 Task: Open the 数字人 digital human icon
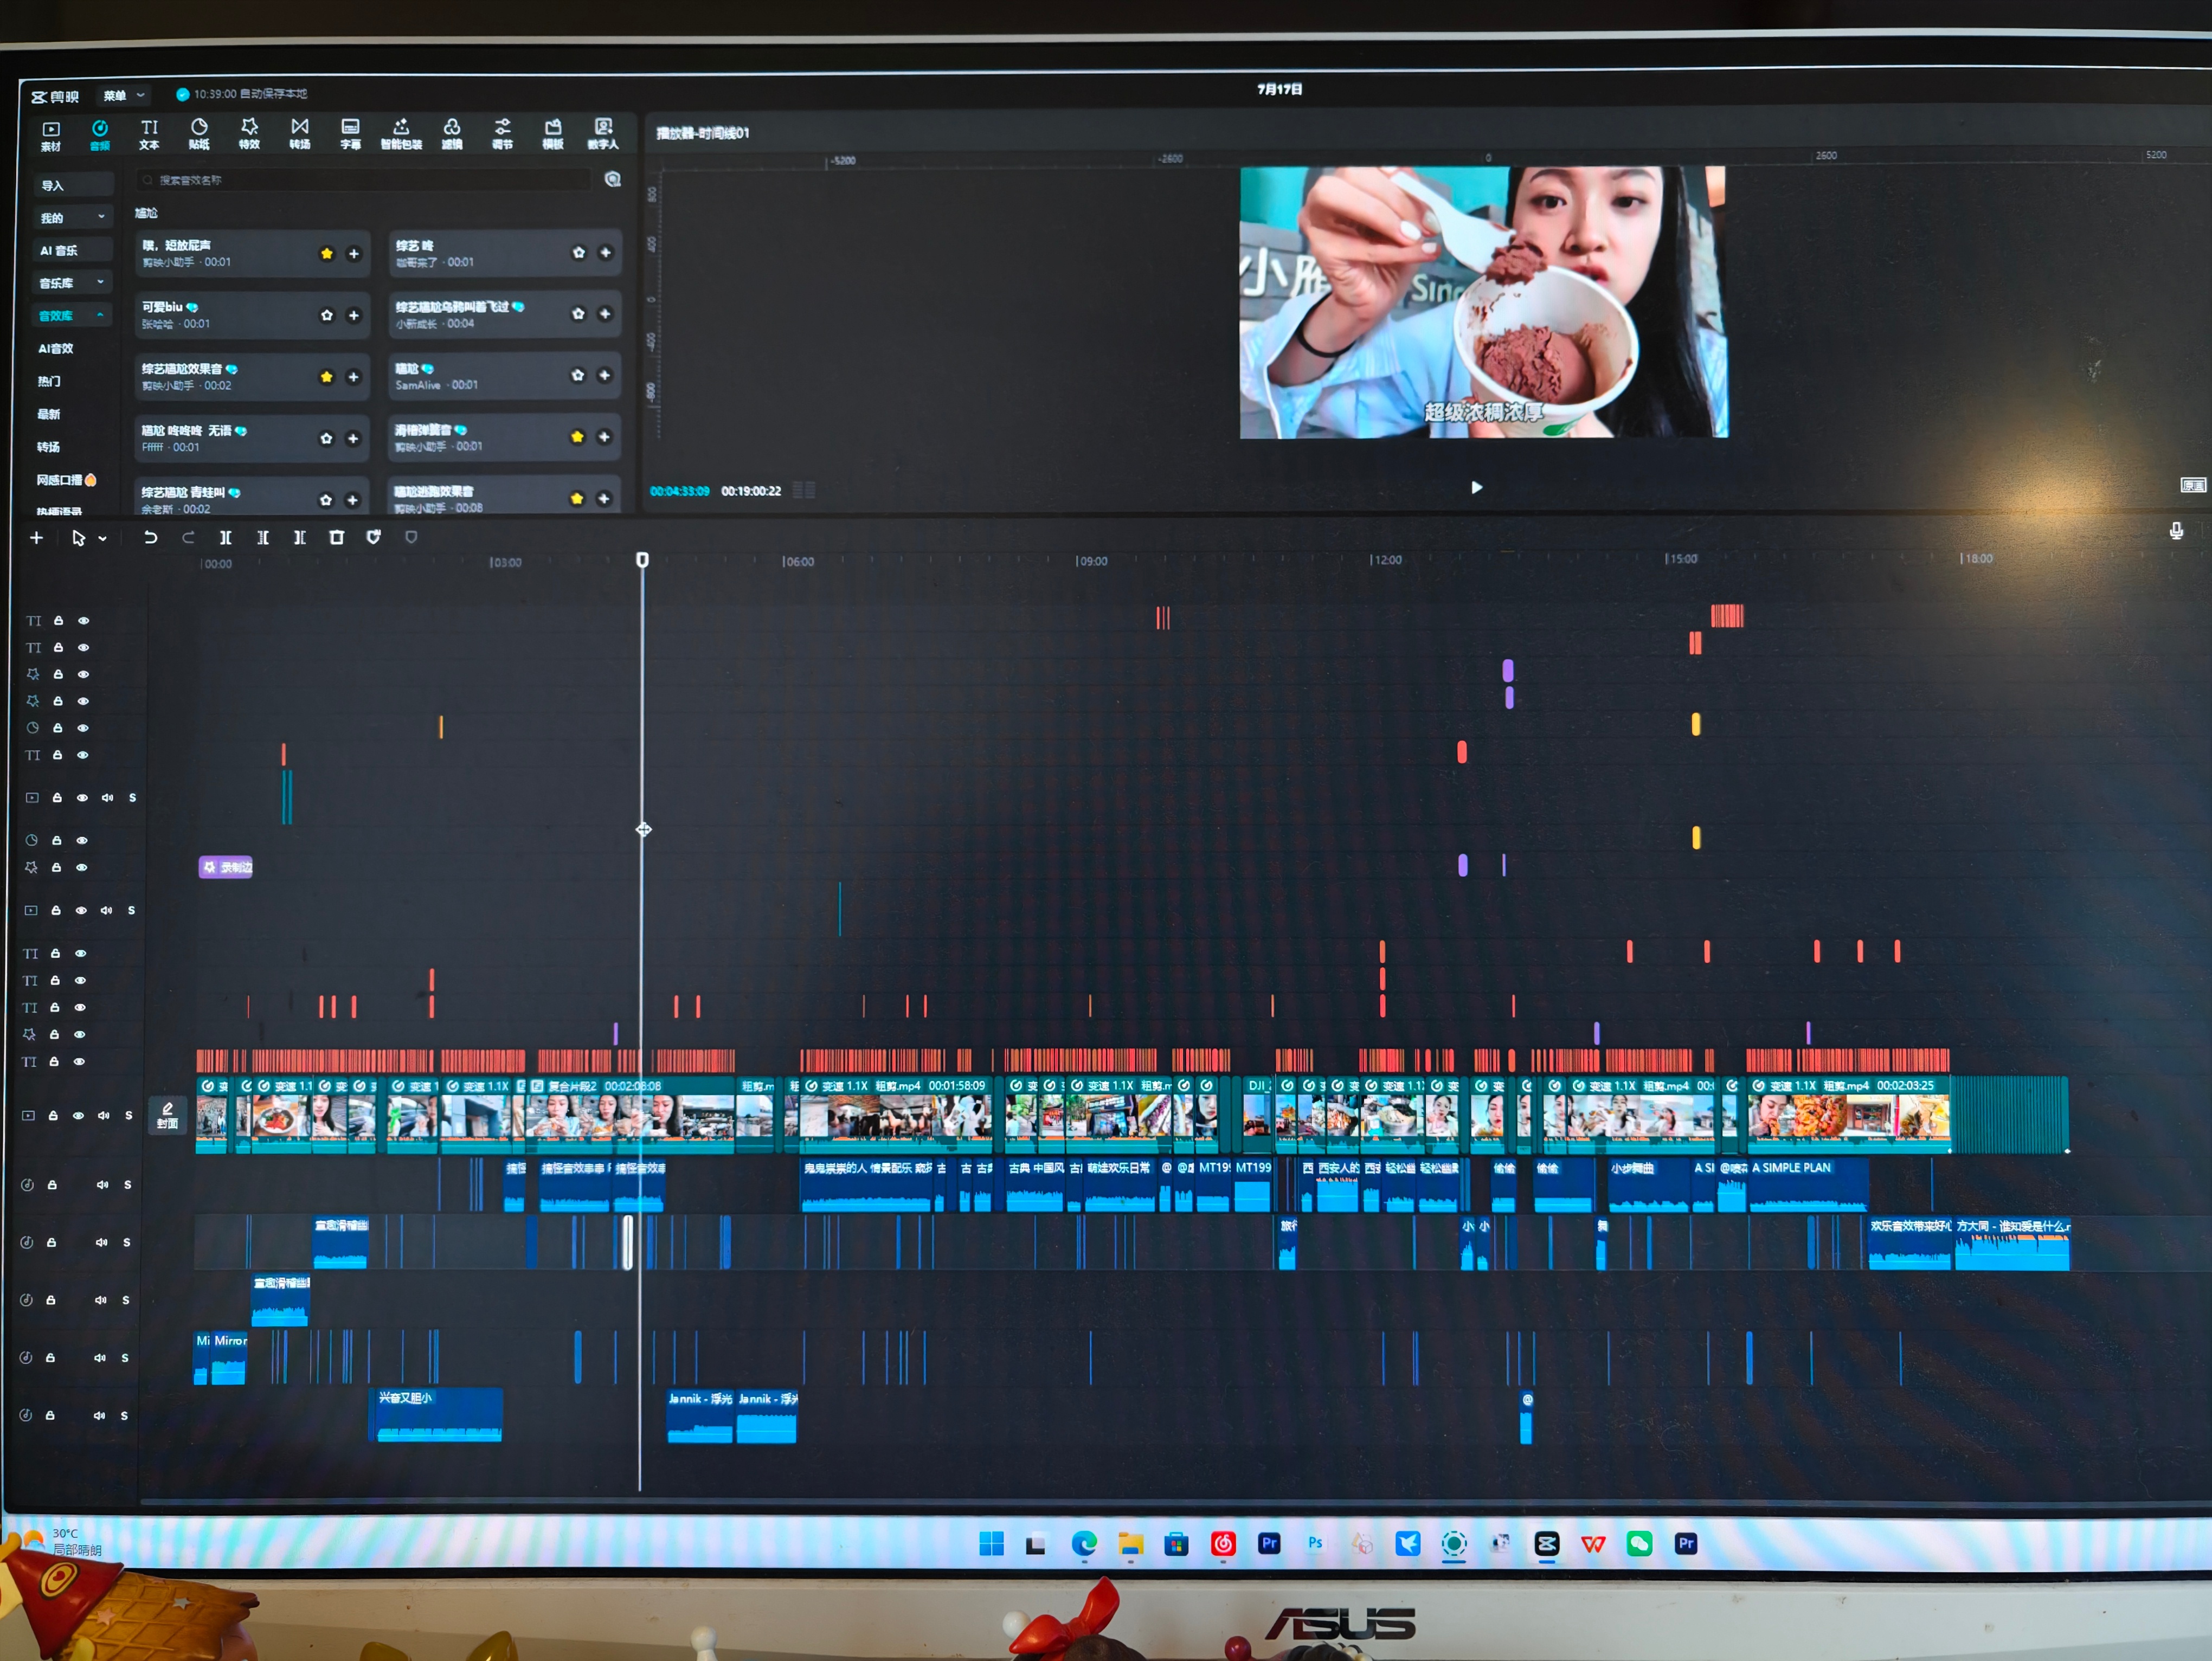click(603, 133)
